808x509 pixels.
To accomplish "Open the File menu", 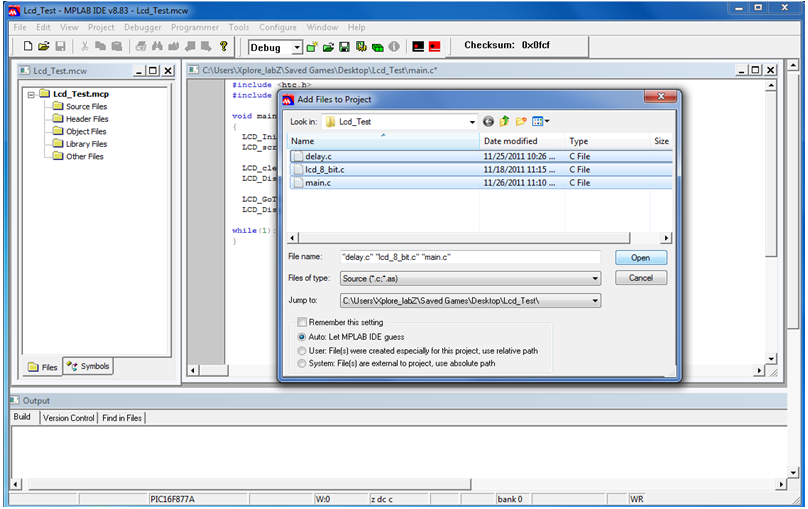I will click(20, 27).
